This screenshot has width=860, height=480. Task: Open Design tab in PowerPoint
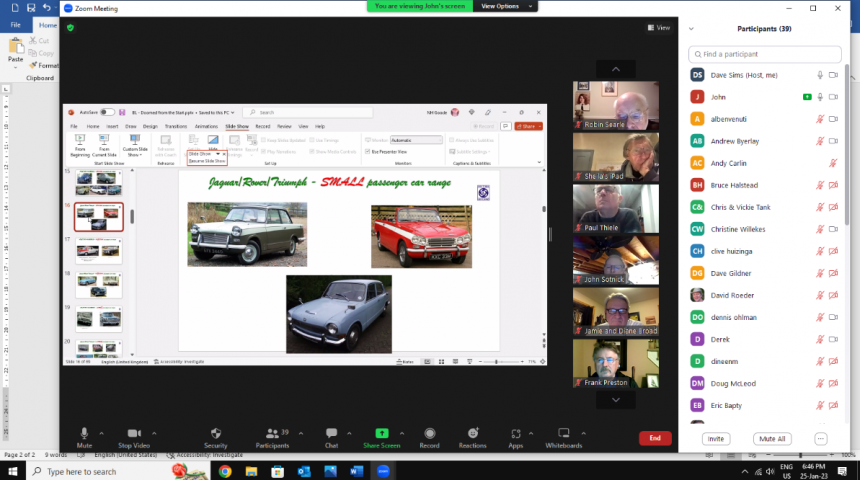pos(150,126)
